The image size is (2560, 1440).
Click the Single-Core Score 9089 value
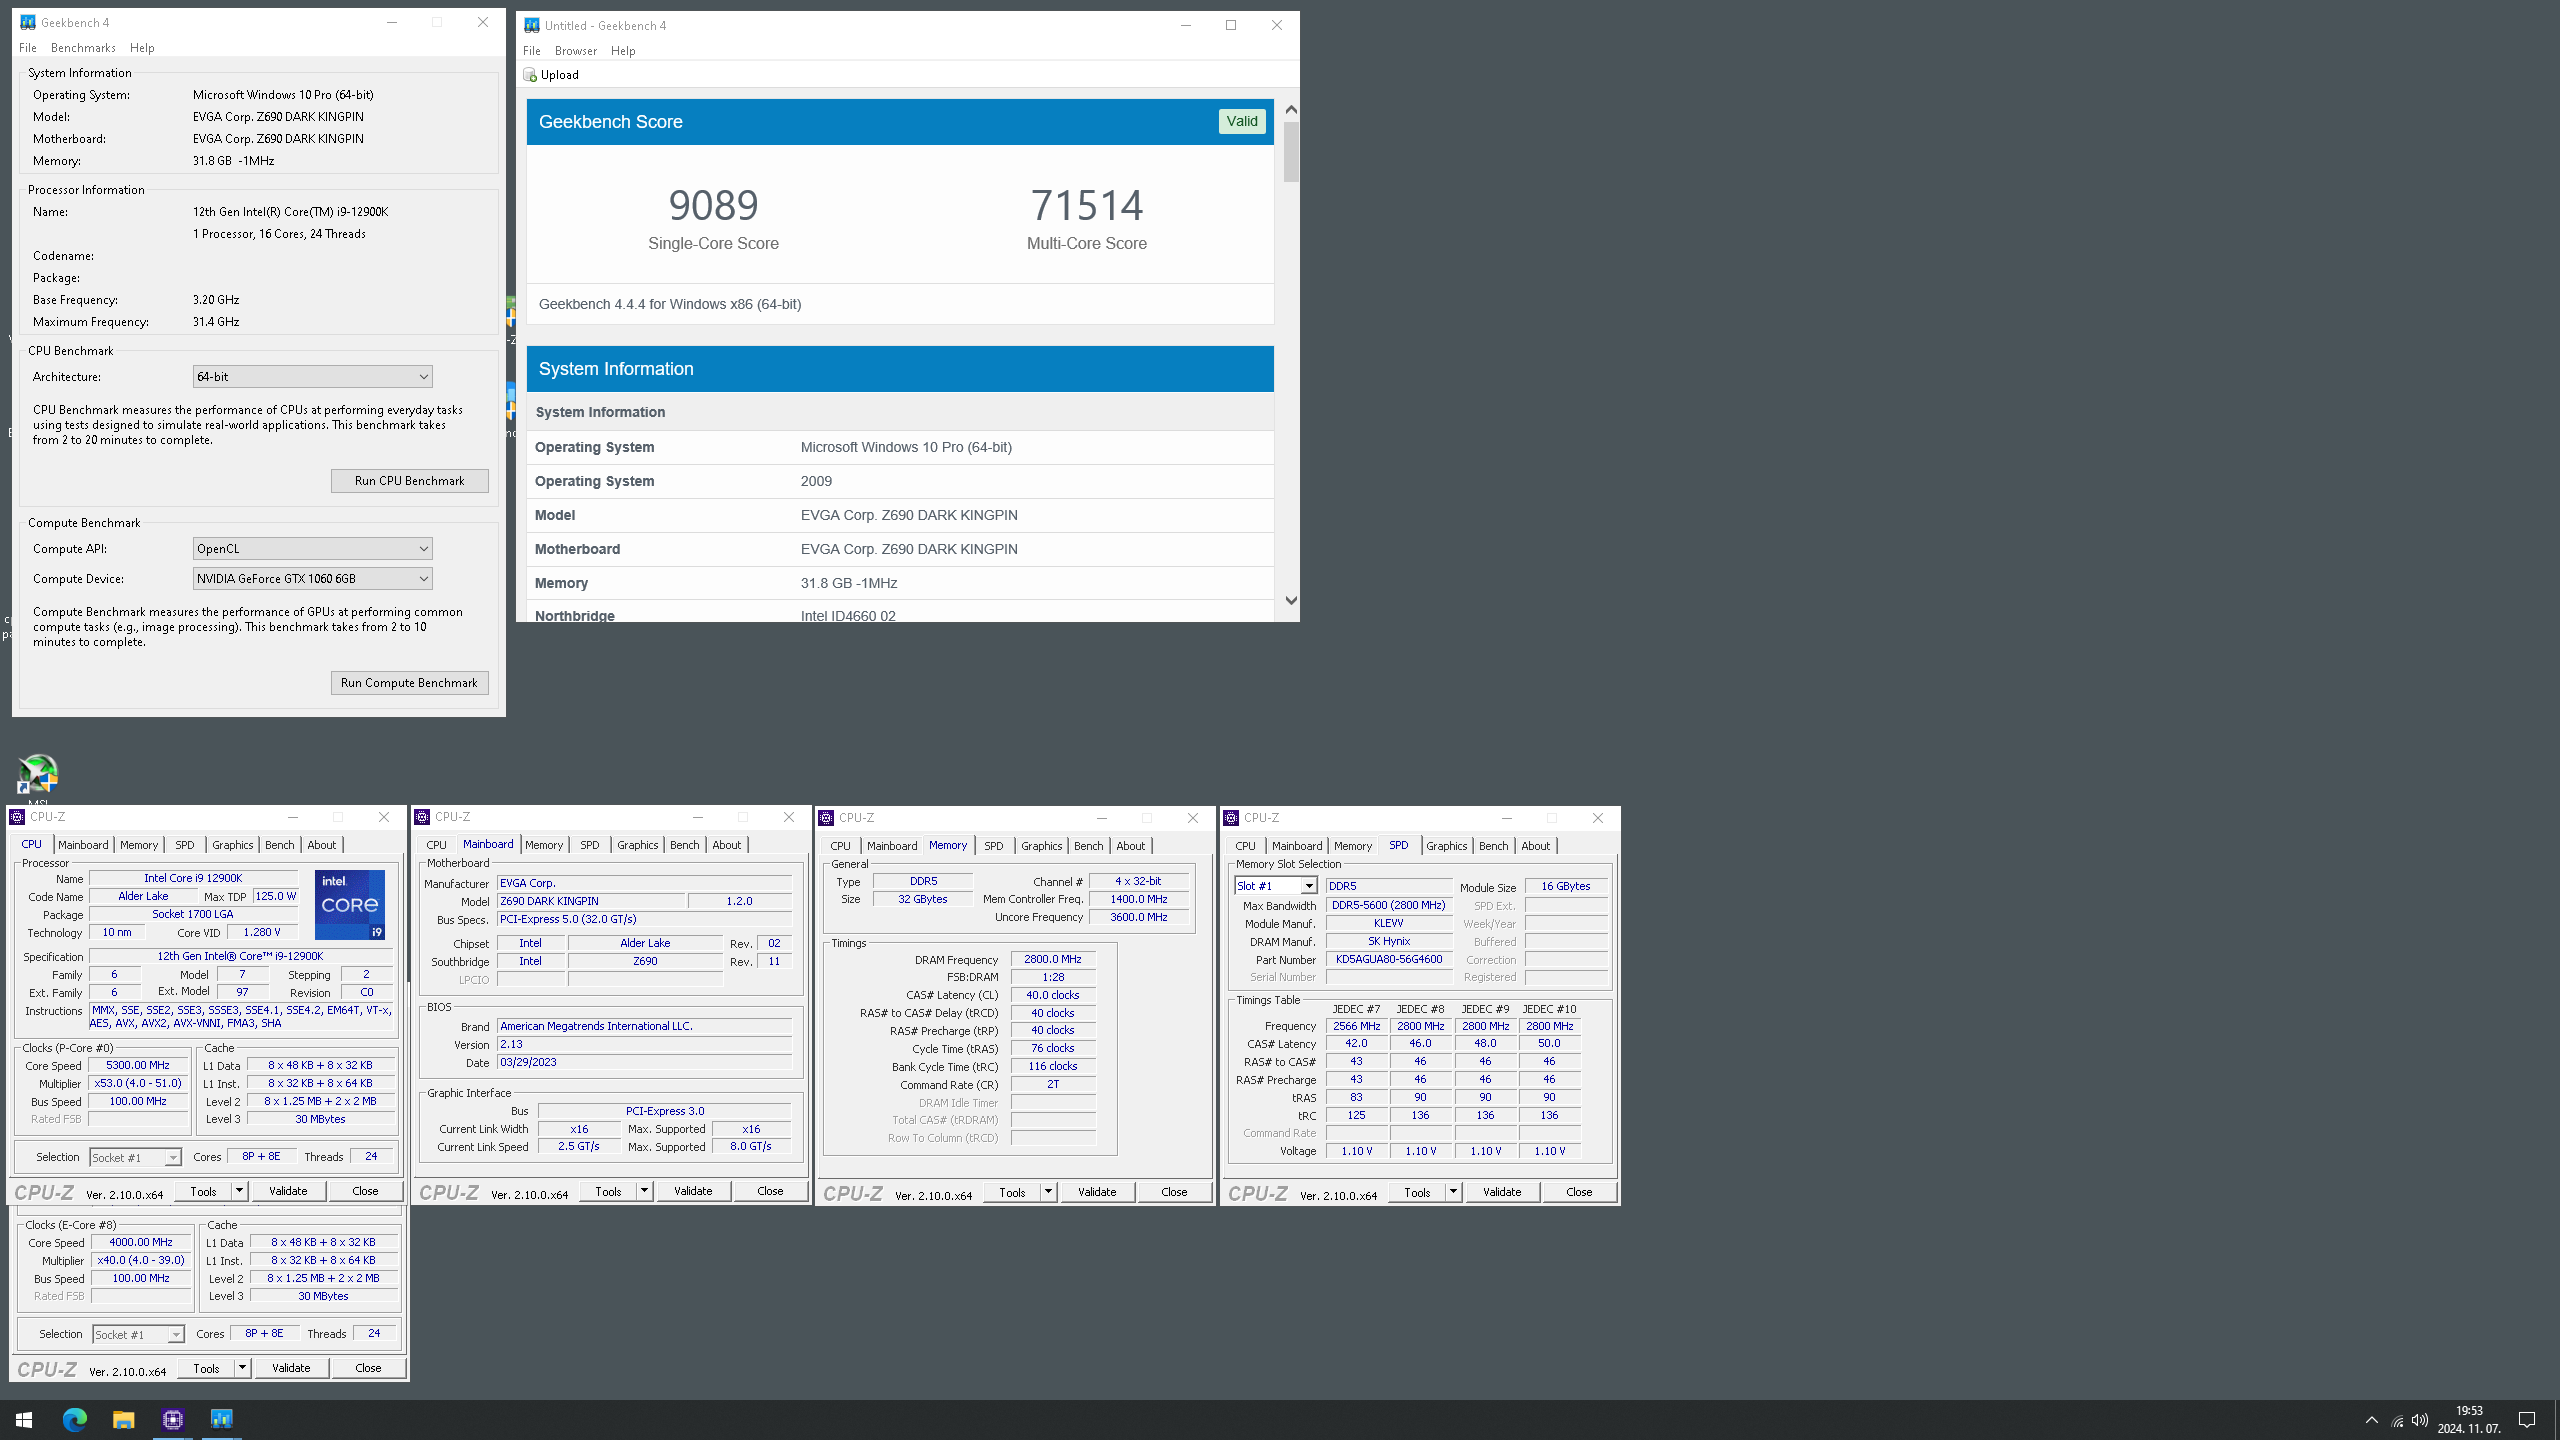713,205
